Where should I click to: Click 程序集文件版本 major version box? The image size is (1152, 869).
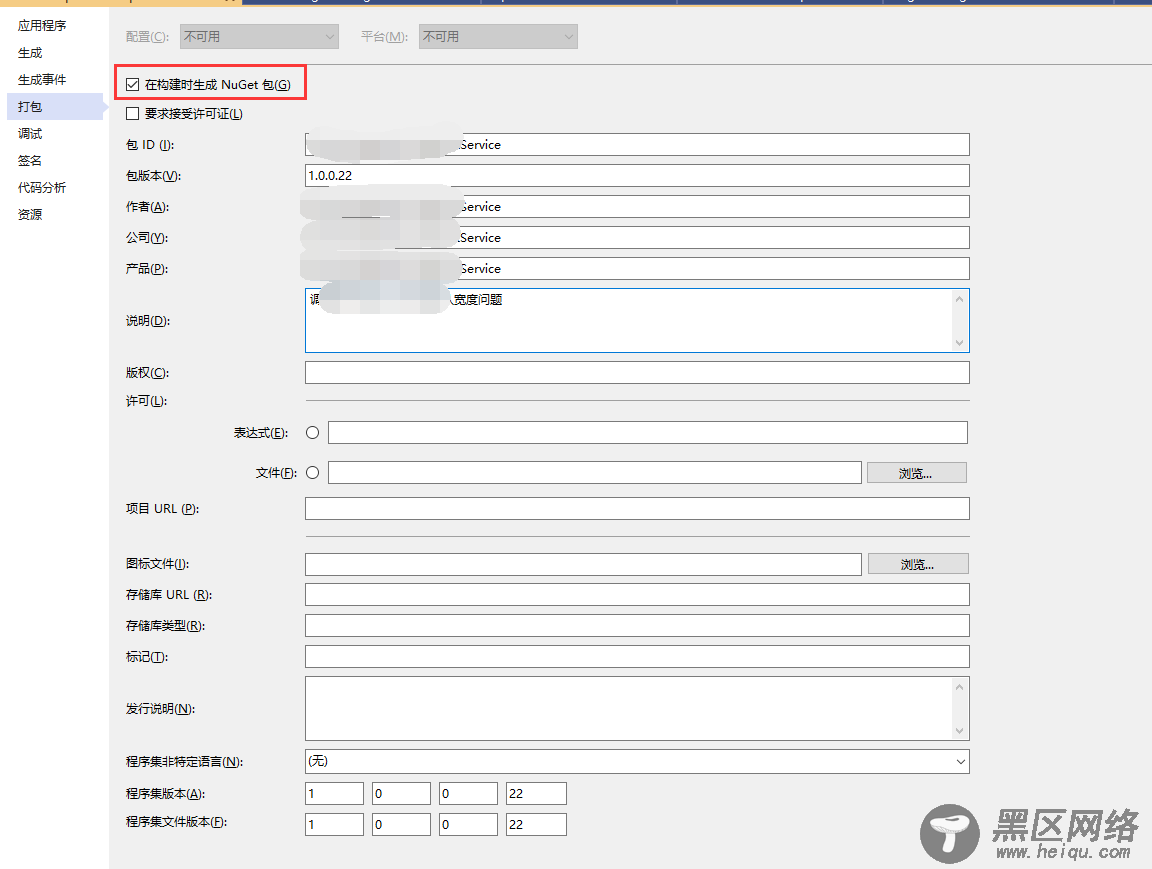334,824
